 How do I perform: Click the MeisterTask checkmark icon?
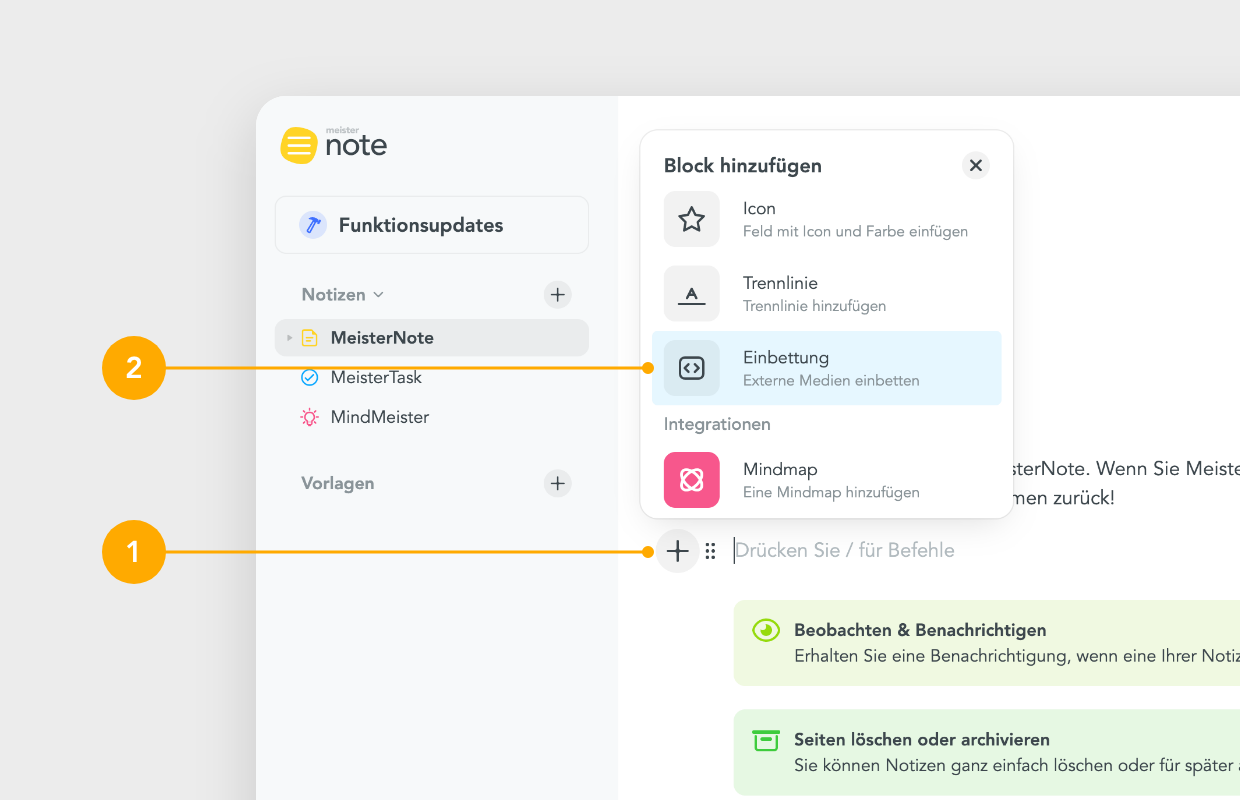pos(310,377)
